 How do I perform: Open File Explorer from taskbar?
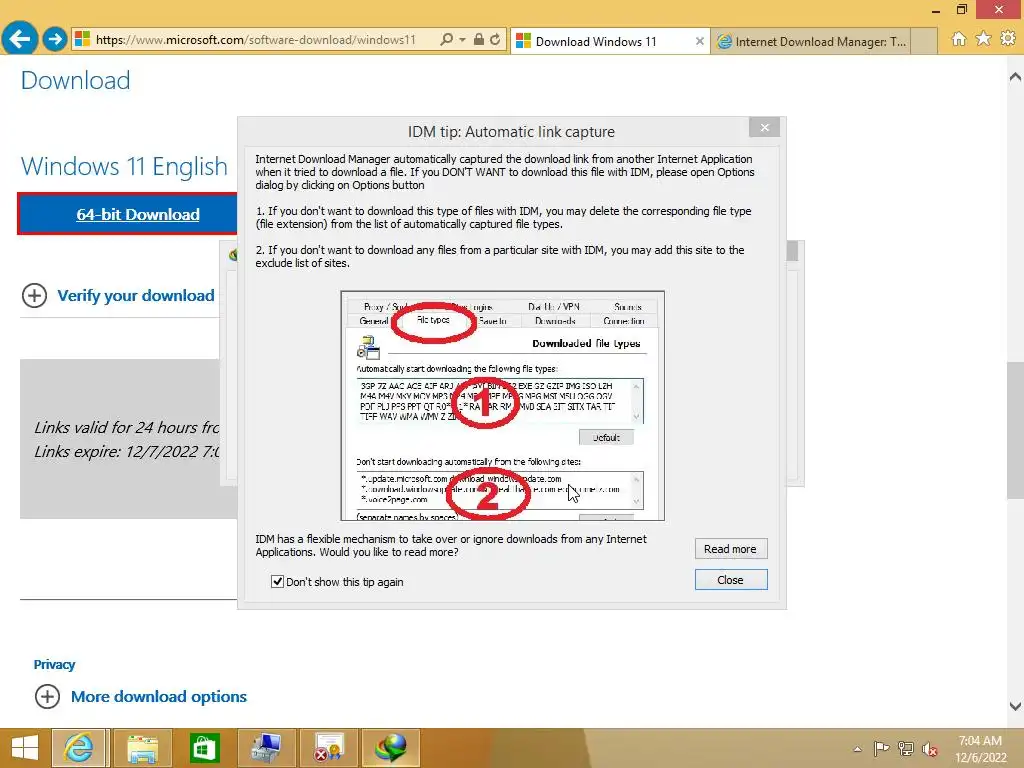point(142,748)
